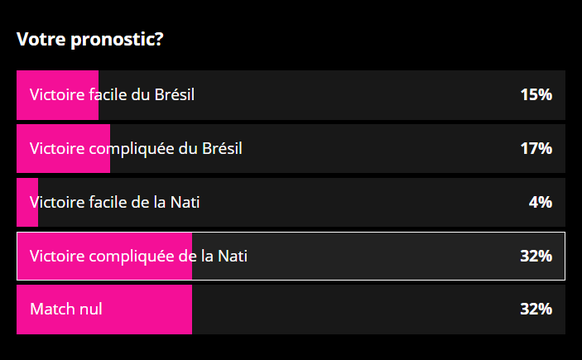Click the 32% beside Victoire compliquée de la Nati
The image size is (582, 360).
536,256
